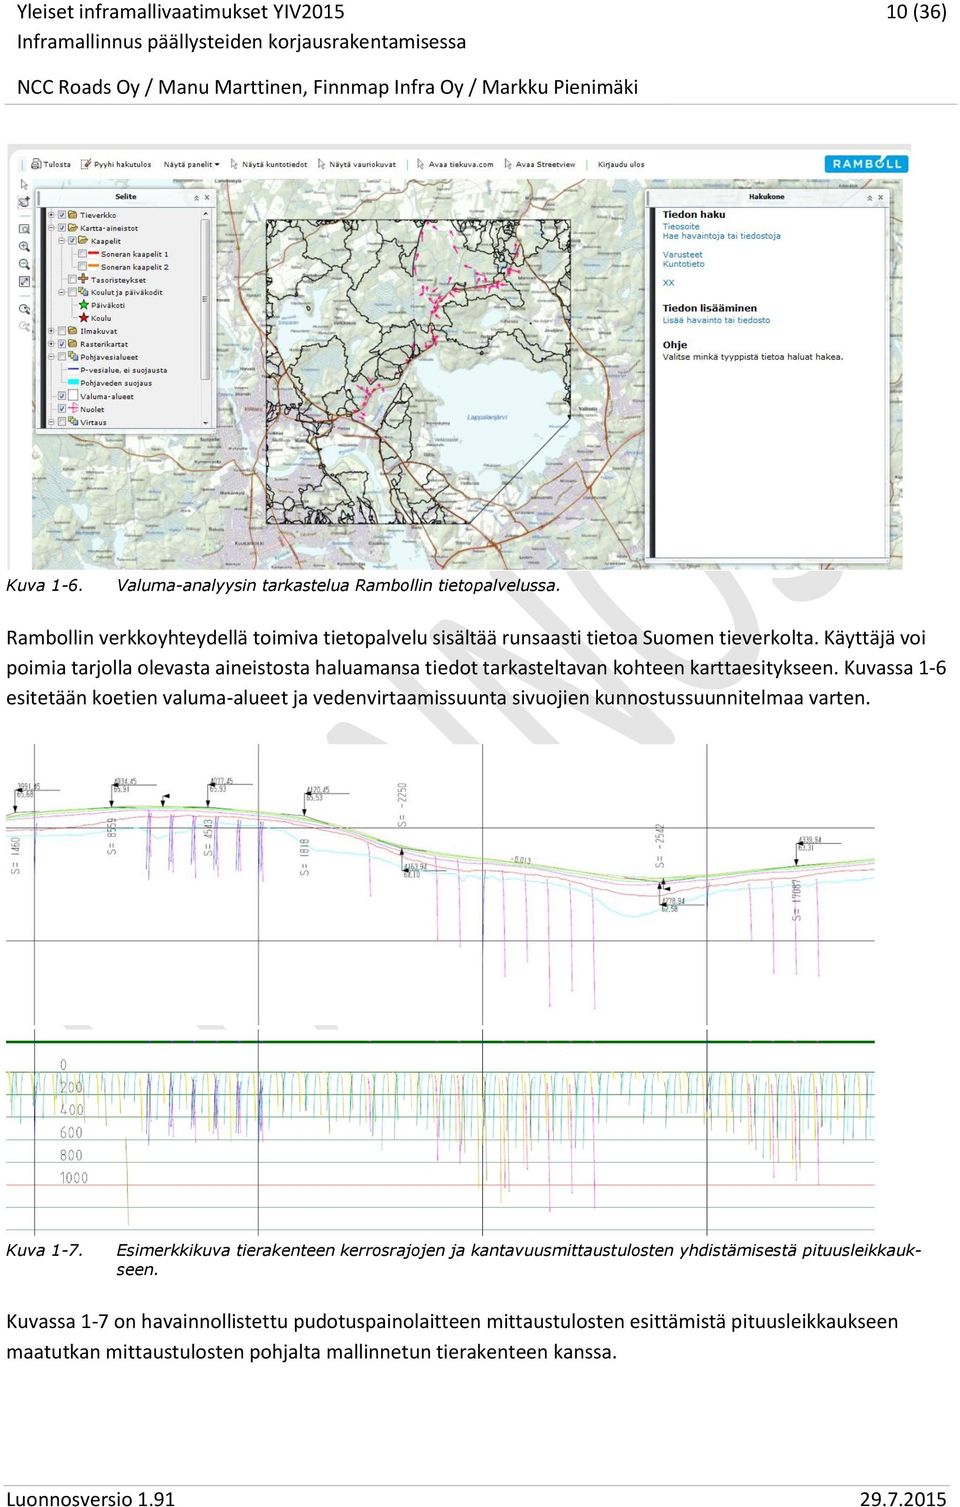Screen dimensions: 960x1507
Task: Open the Tieosoite search link
Action: (x=681, y=227)
